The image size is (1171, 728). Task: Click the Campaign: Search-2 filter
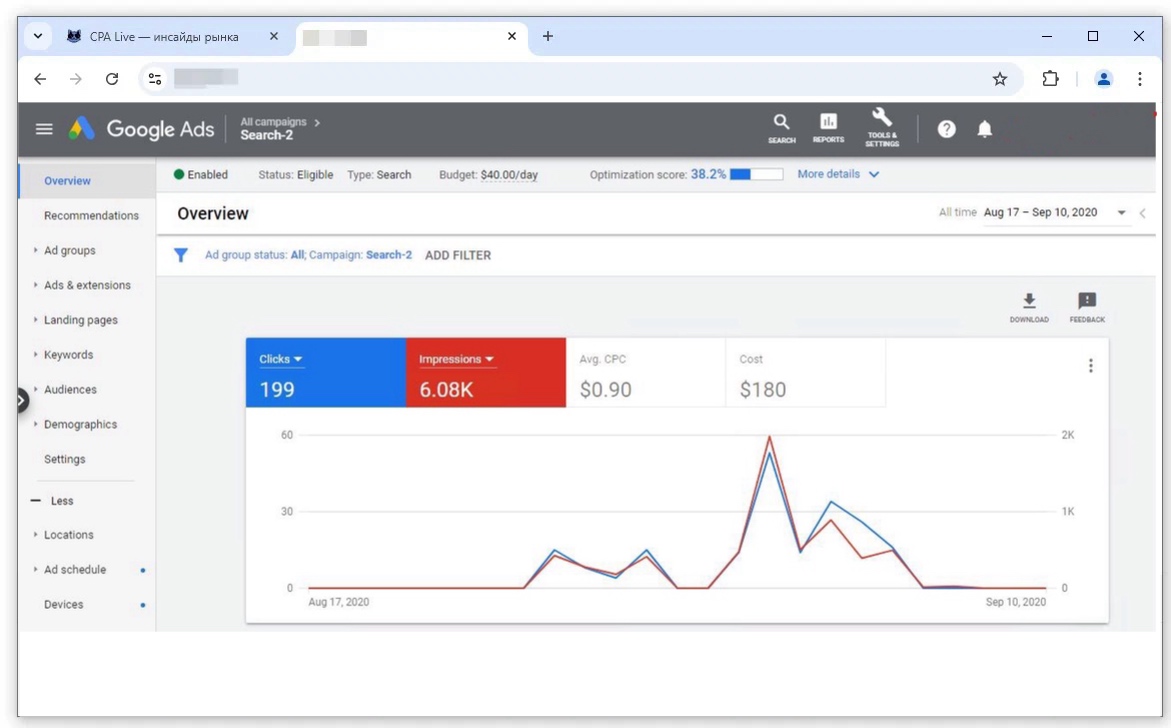pyautogui.click(x=361, y=255)
